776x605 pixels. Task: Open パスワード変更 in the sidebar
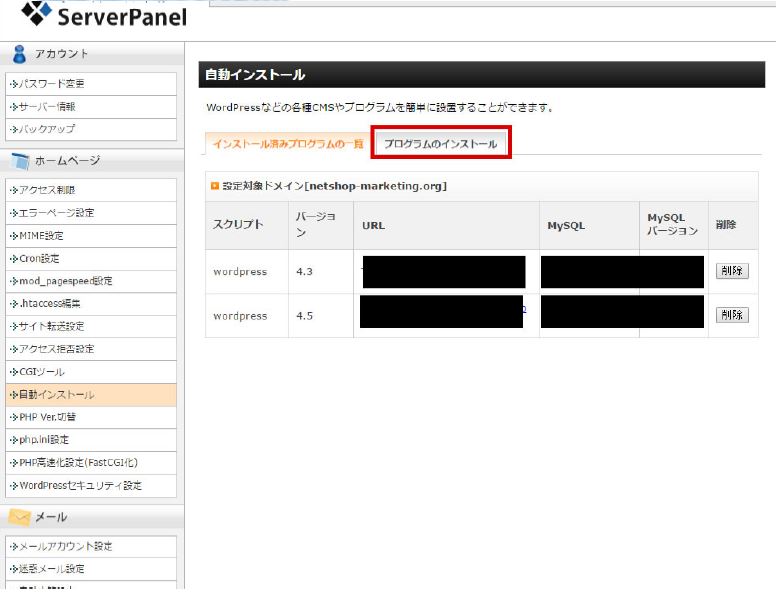(91, 84)
